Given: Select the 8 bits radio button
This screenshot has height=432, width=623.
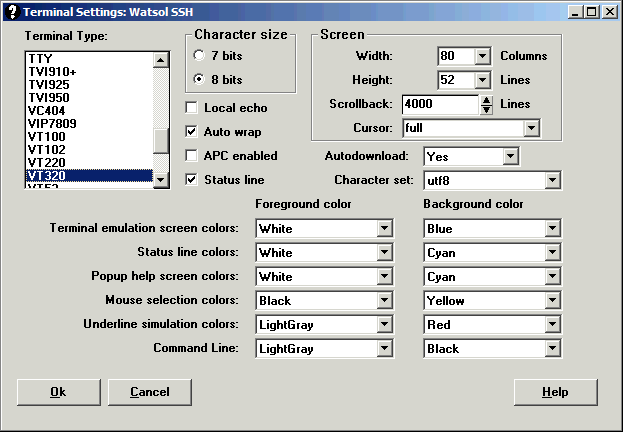Looking at the screenshot, I should pyautogui.click(x=200, y=78).
